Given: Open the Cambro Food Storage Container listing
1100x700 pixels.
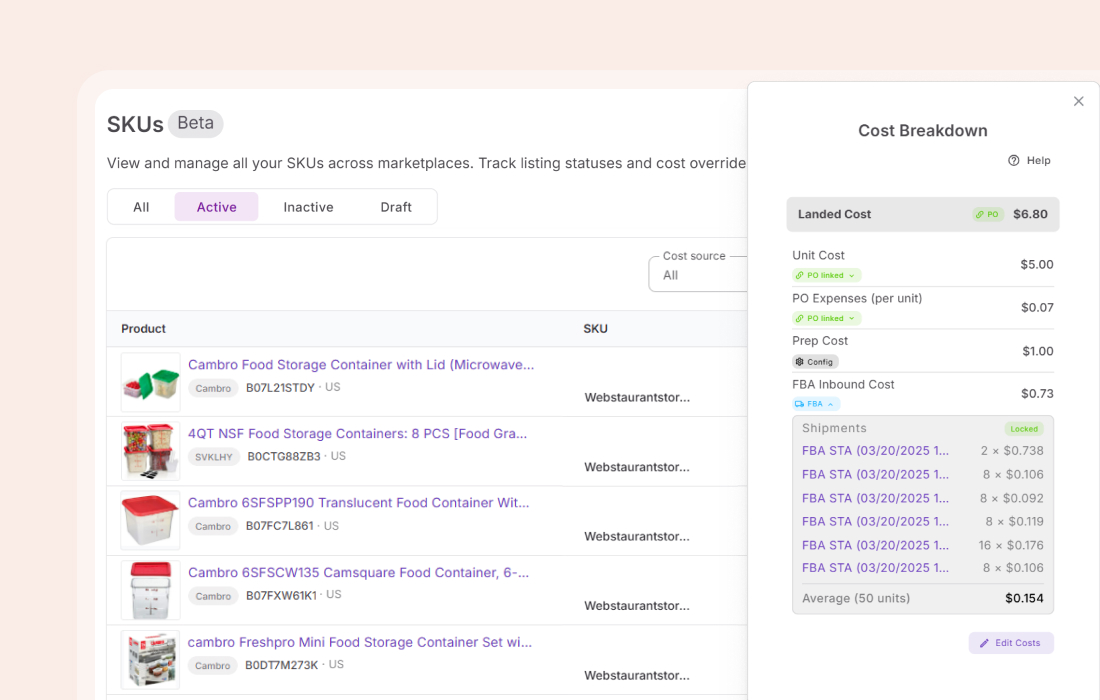Looking at the screenshot, I should coord(361,364).
